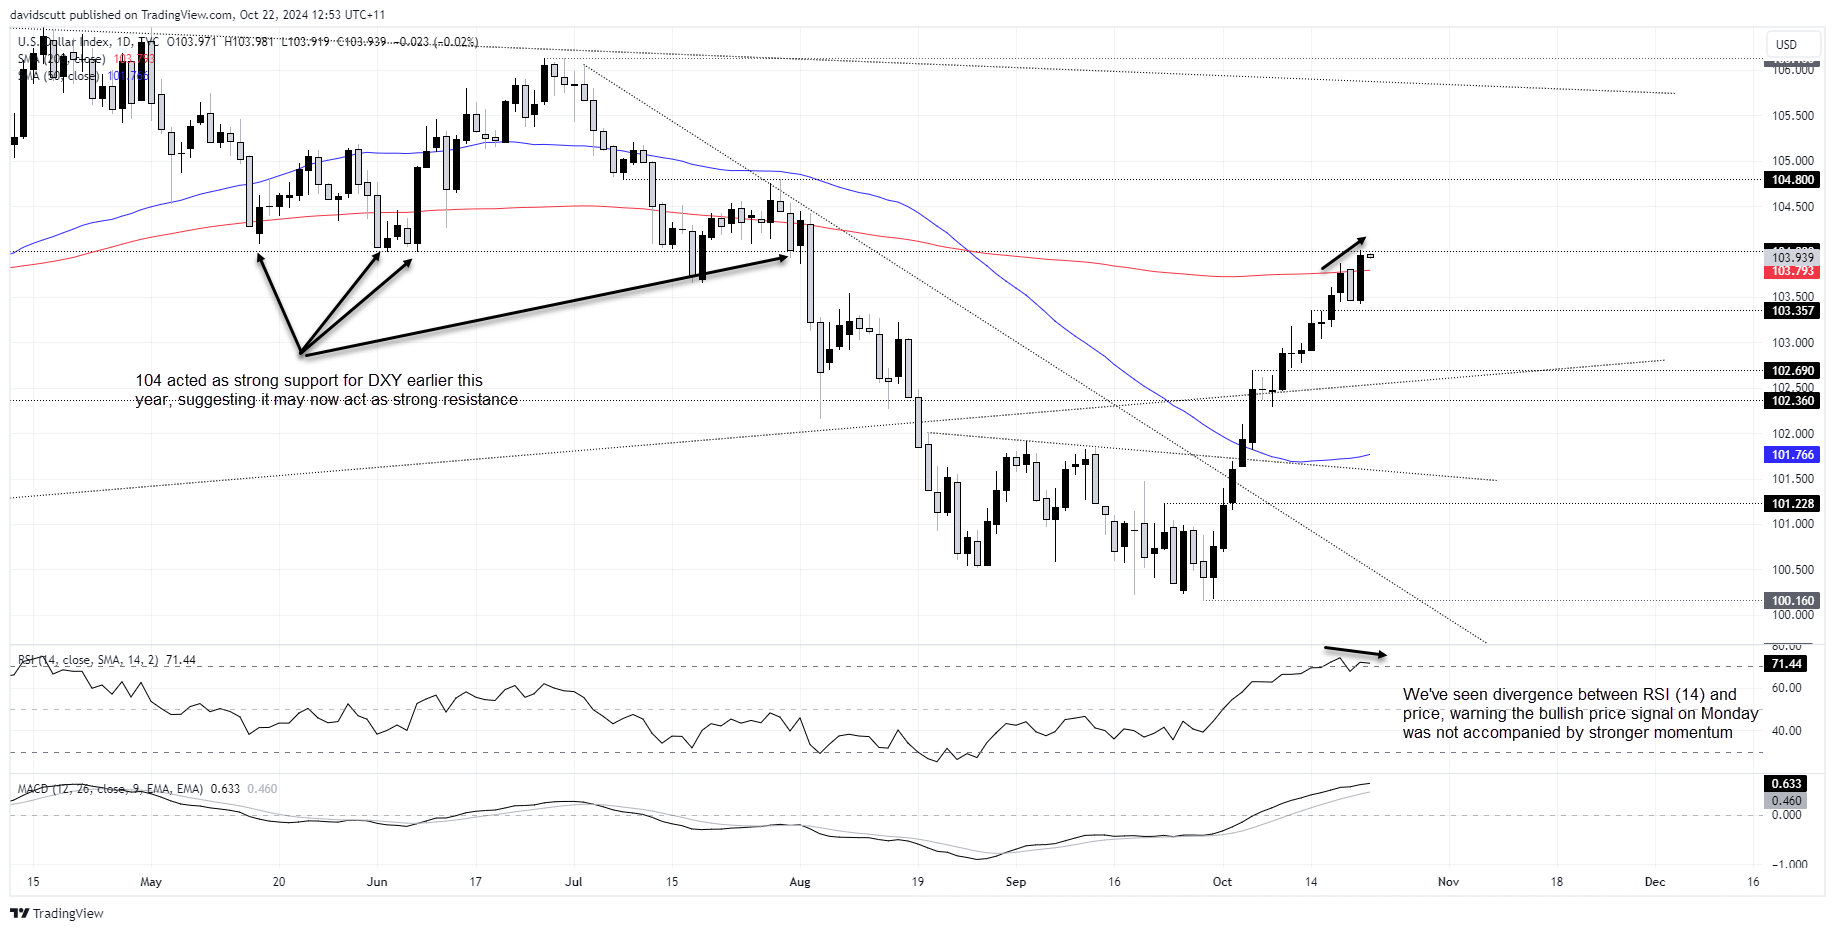The height and width of the screenshot is (931, 1835).
Task: Click the SMA 200 value 103.793 in legend
Action: point(135,59)
